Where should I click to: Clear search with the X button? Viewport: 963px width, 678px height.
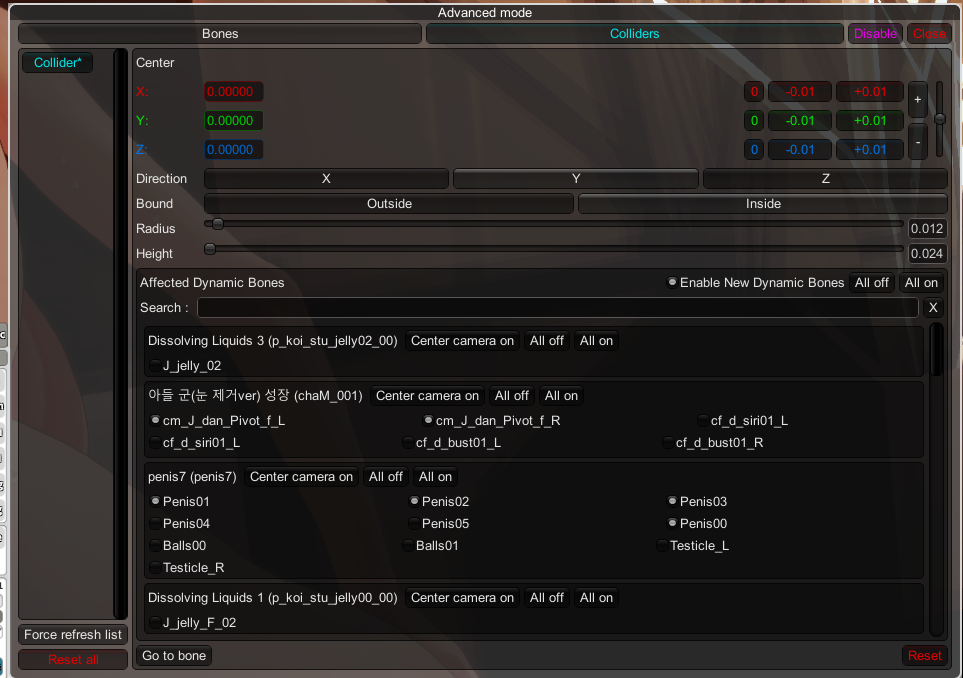[932, 308]
